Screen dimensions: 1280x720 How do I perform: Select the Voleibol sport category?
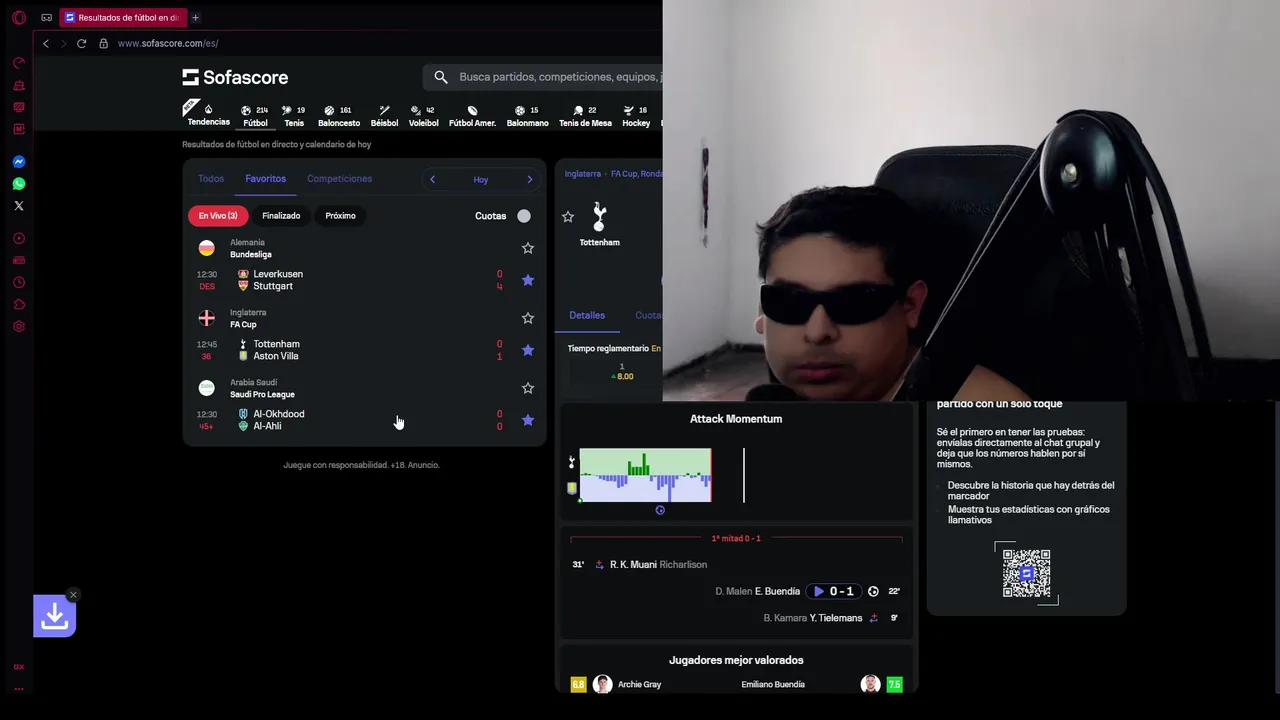423,116
